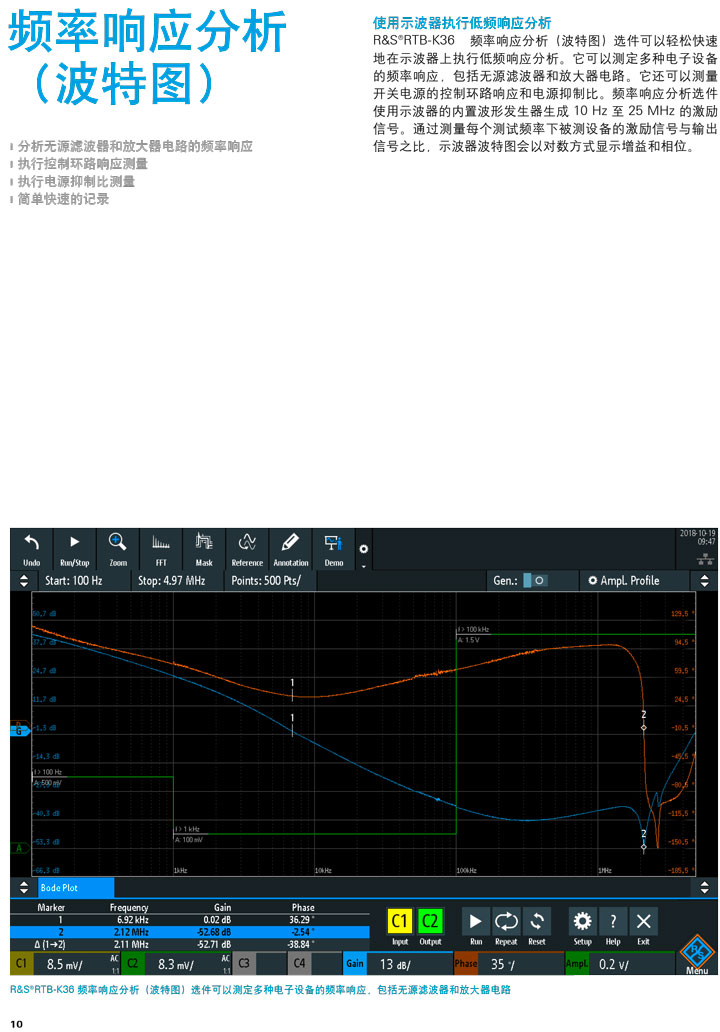Open the R&S Menu logo button
This screenshot has width=720, height=1032.
point(697,954)
